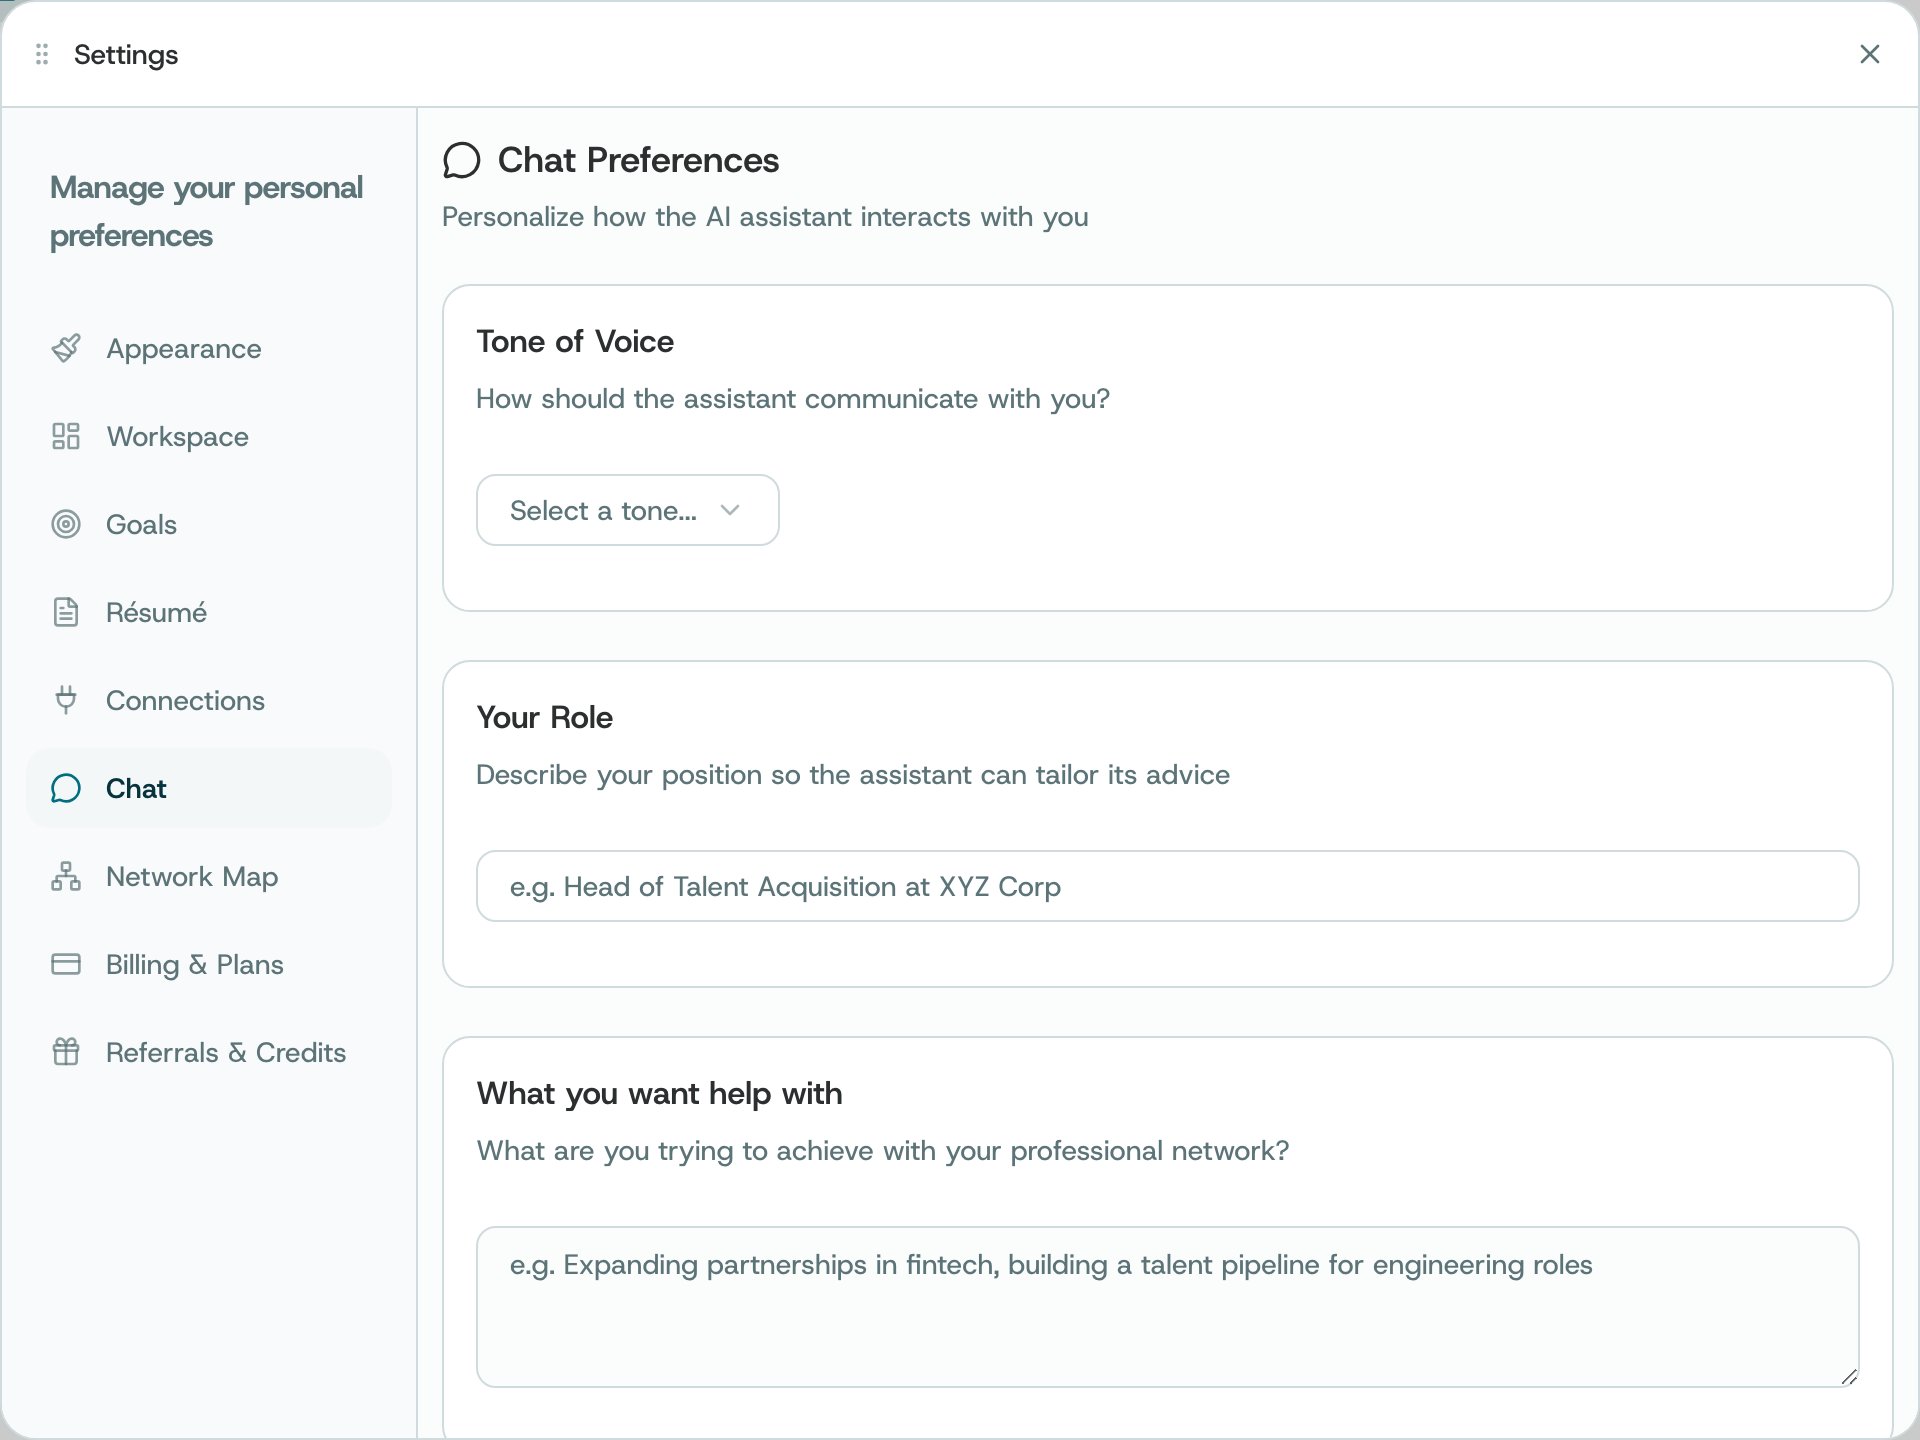Click the What you want help with textarea
Screen dimensions: 1920x1440
coord(1167,1307)
